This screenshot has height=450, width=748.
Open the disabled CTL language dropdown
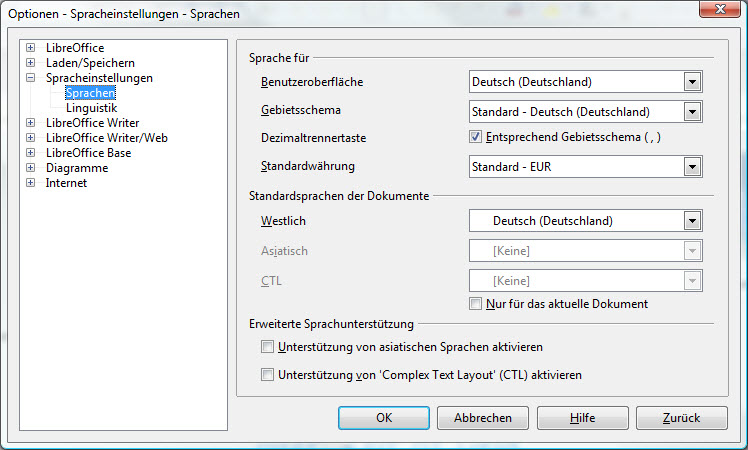[692, 281]
